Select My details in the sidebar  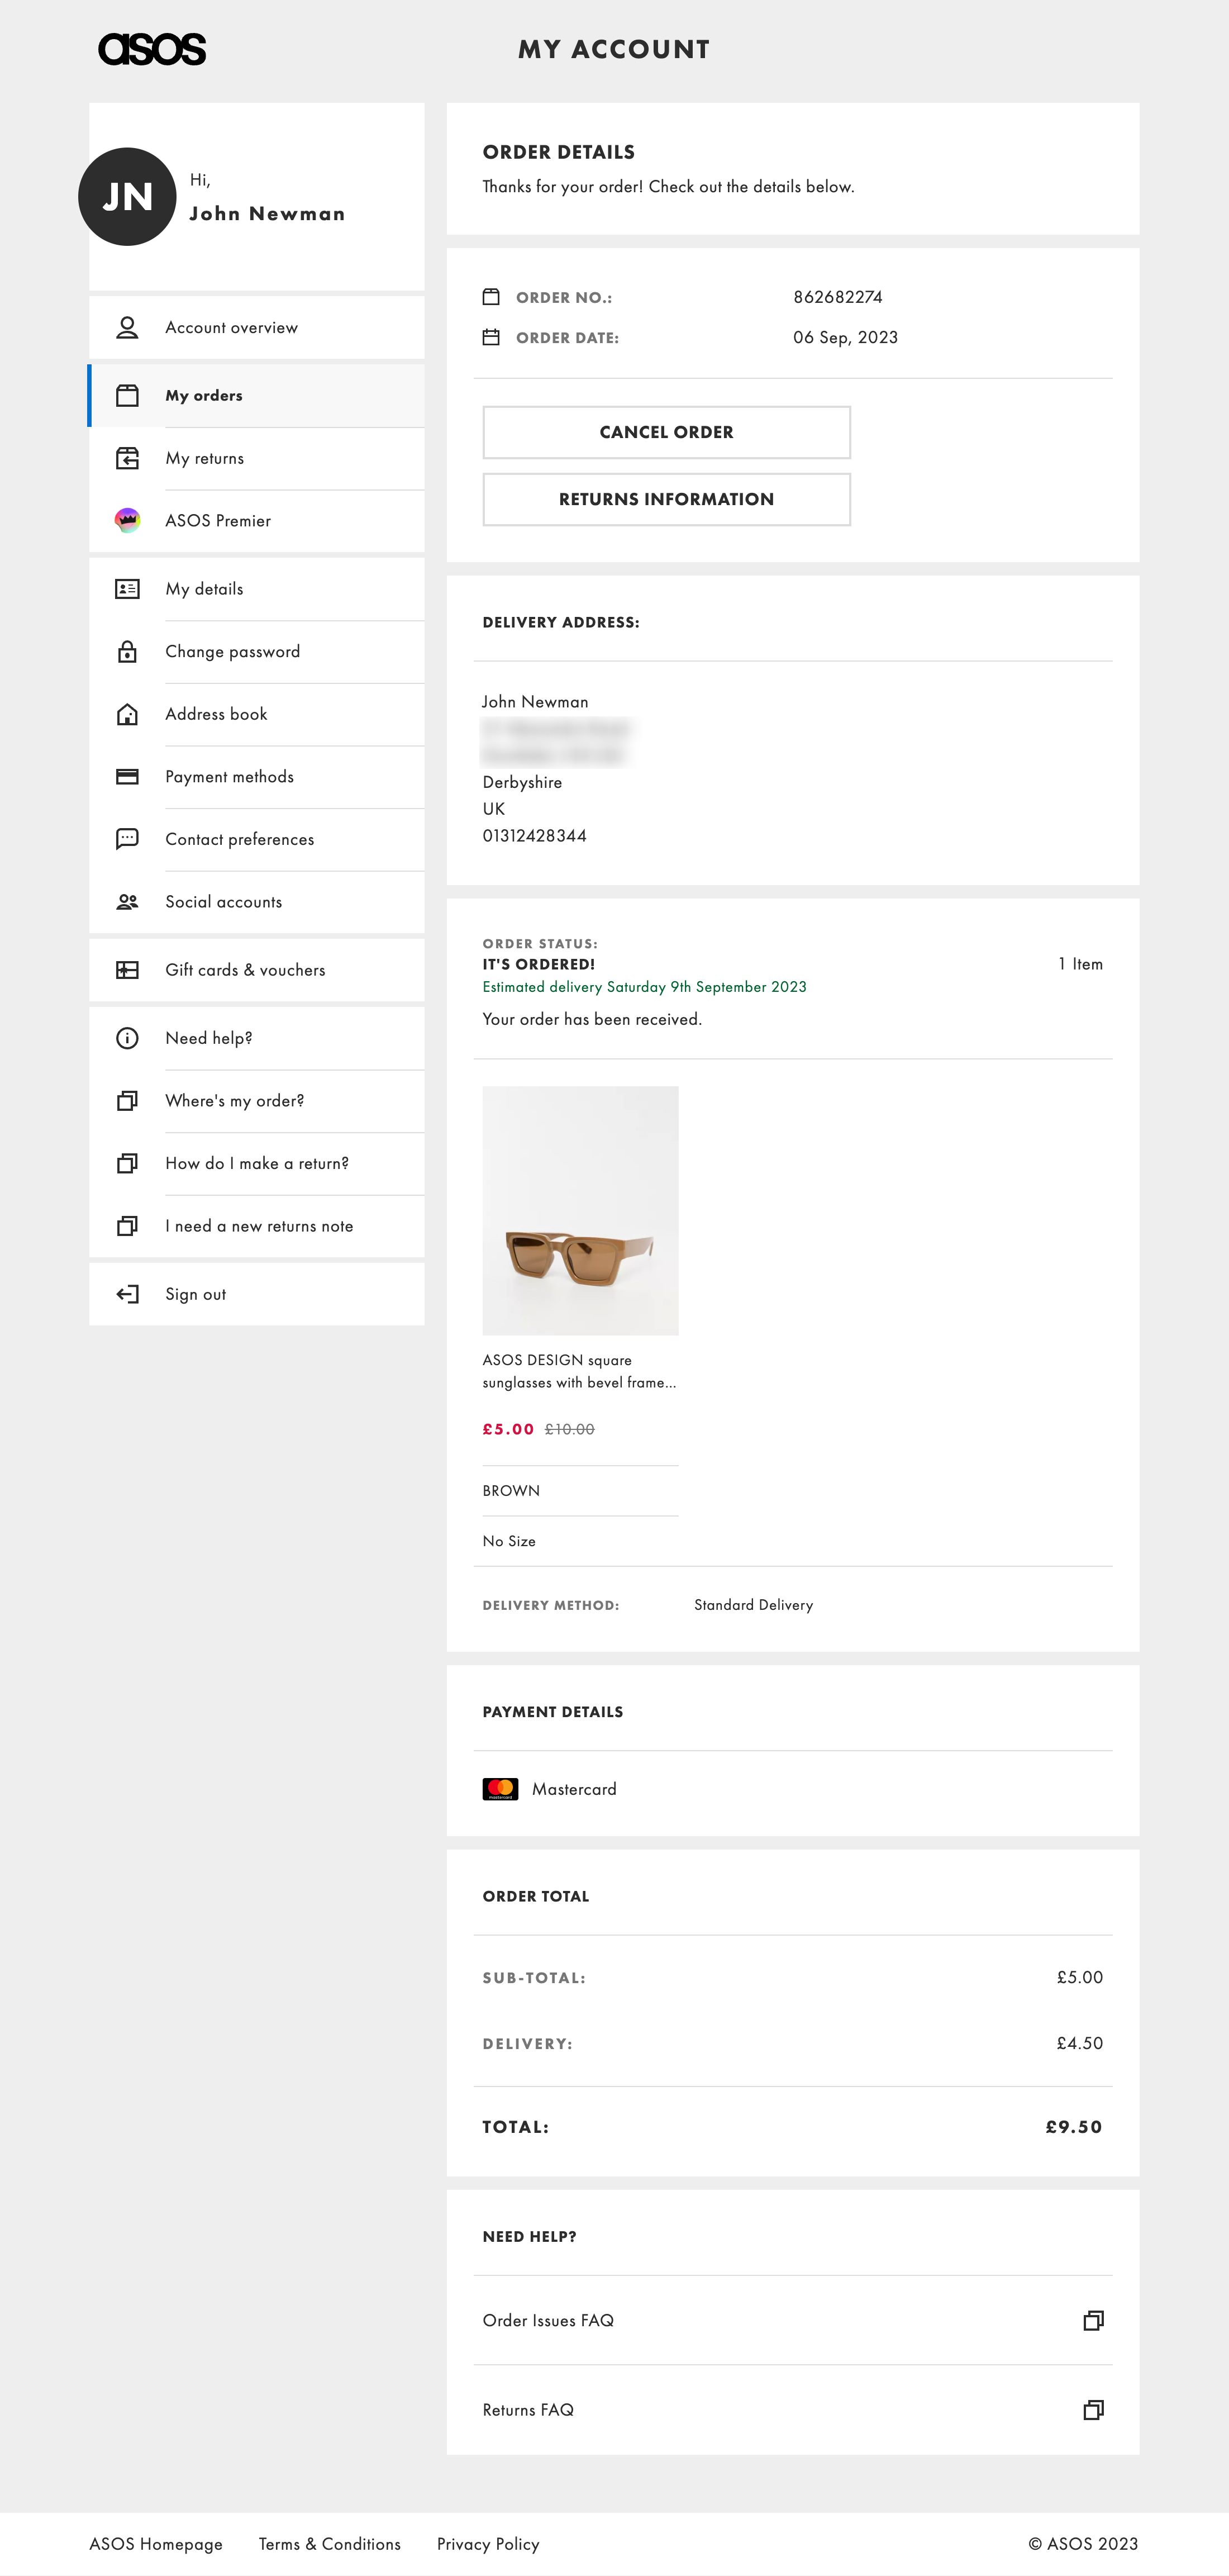coord(204,589)
